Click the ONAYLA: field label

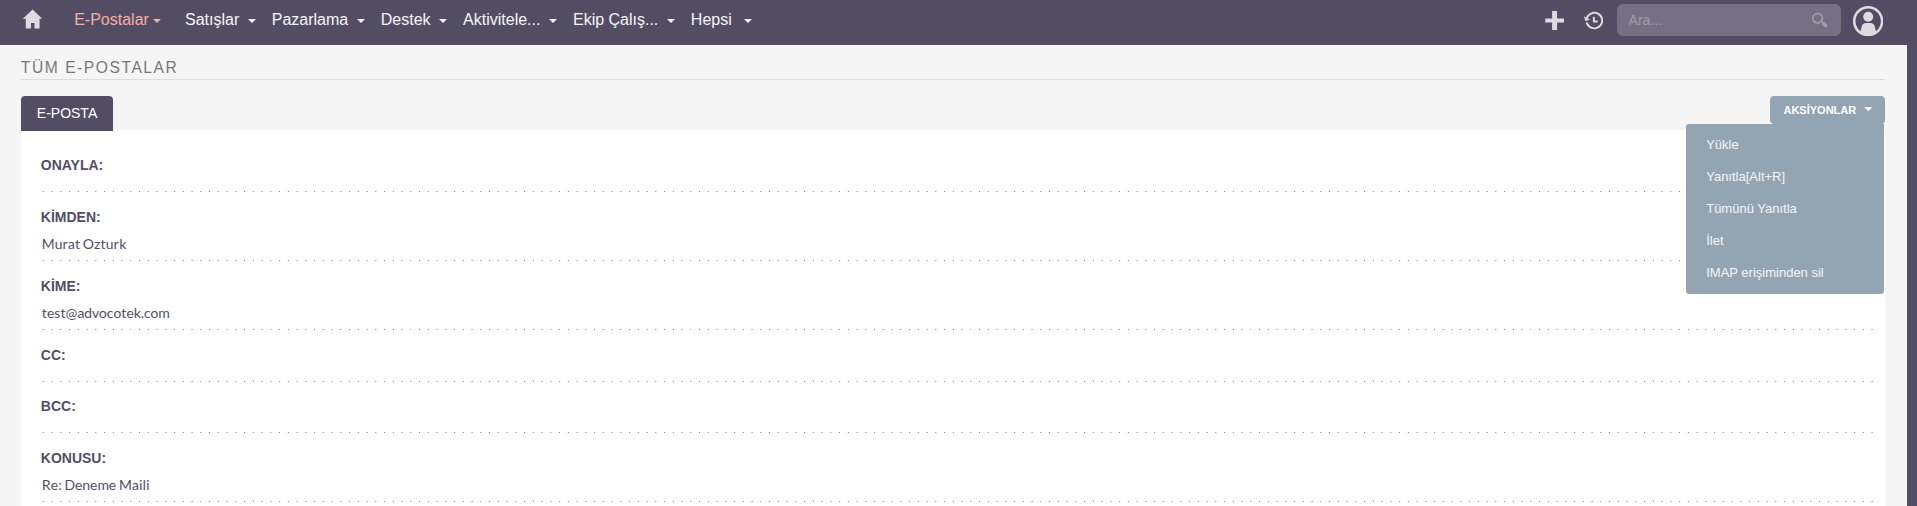tap(72, 165)
